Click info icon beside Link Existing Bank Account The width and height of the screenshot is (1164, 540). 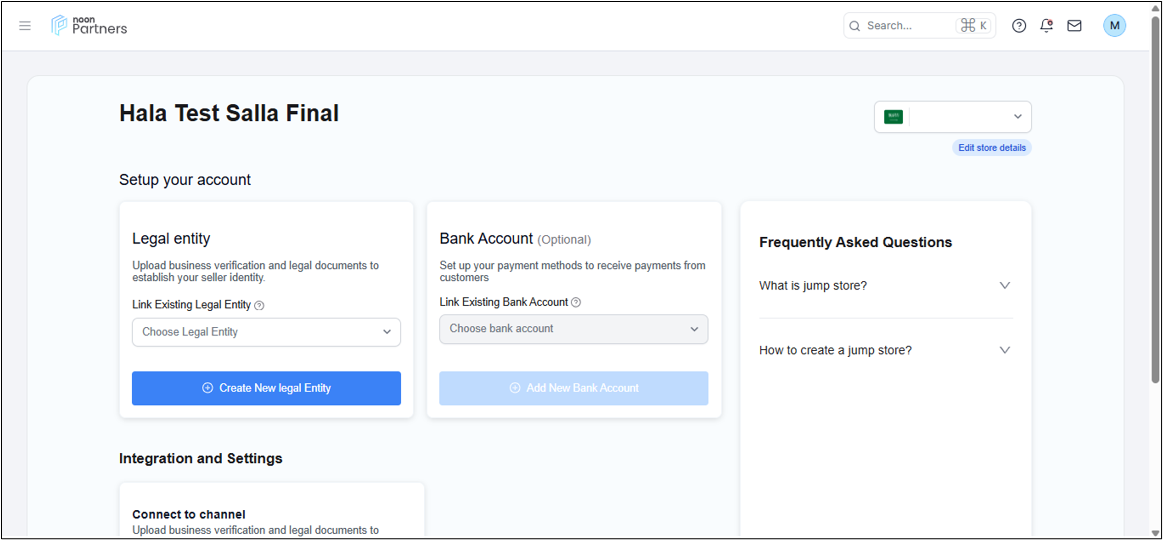(x=576, y=302)
